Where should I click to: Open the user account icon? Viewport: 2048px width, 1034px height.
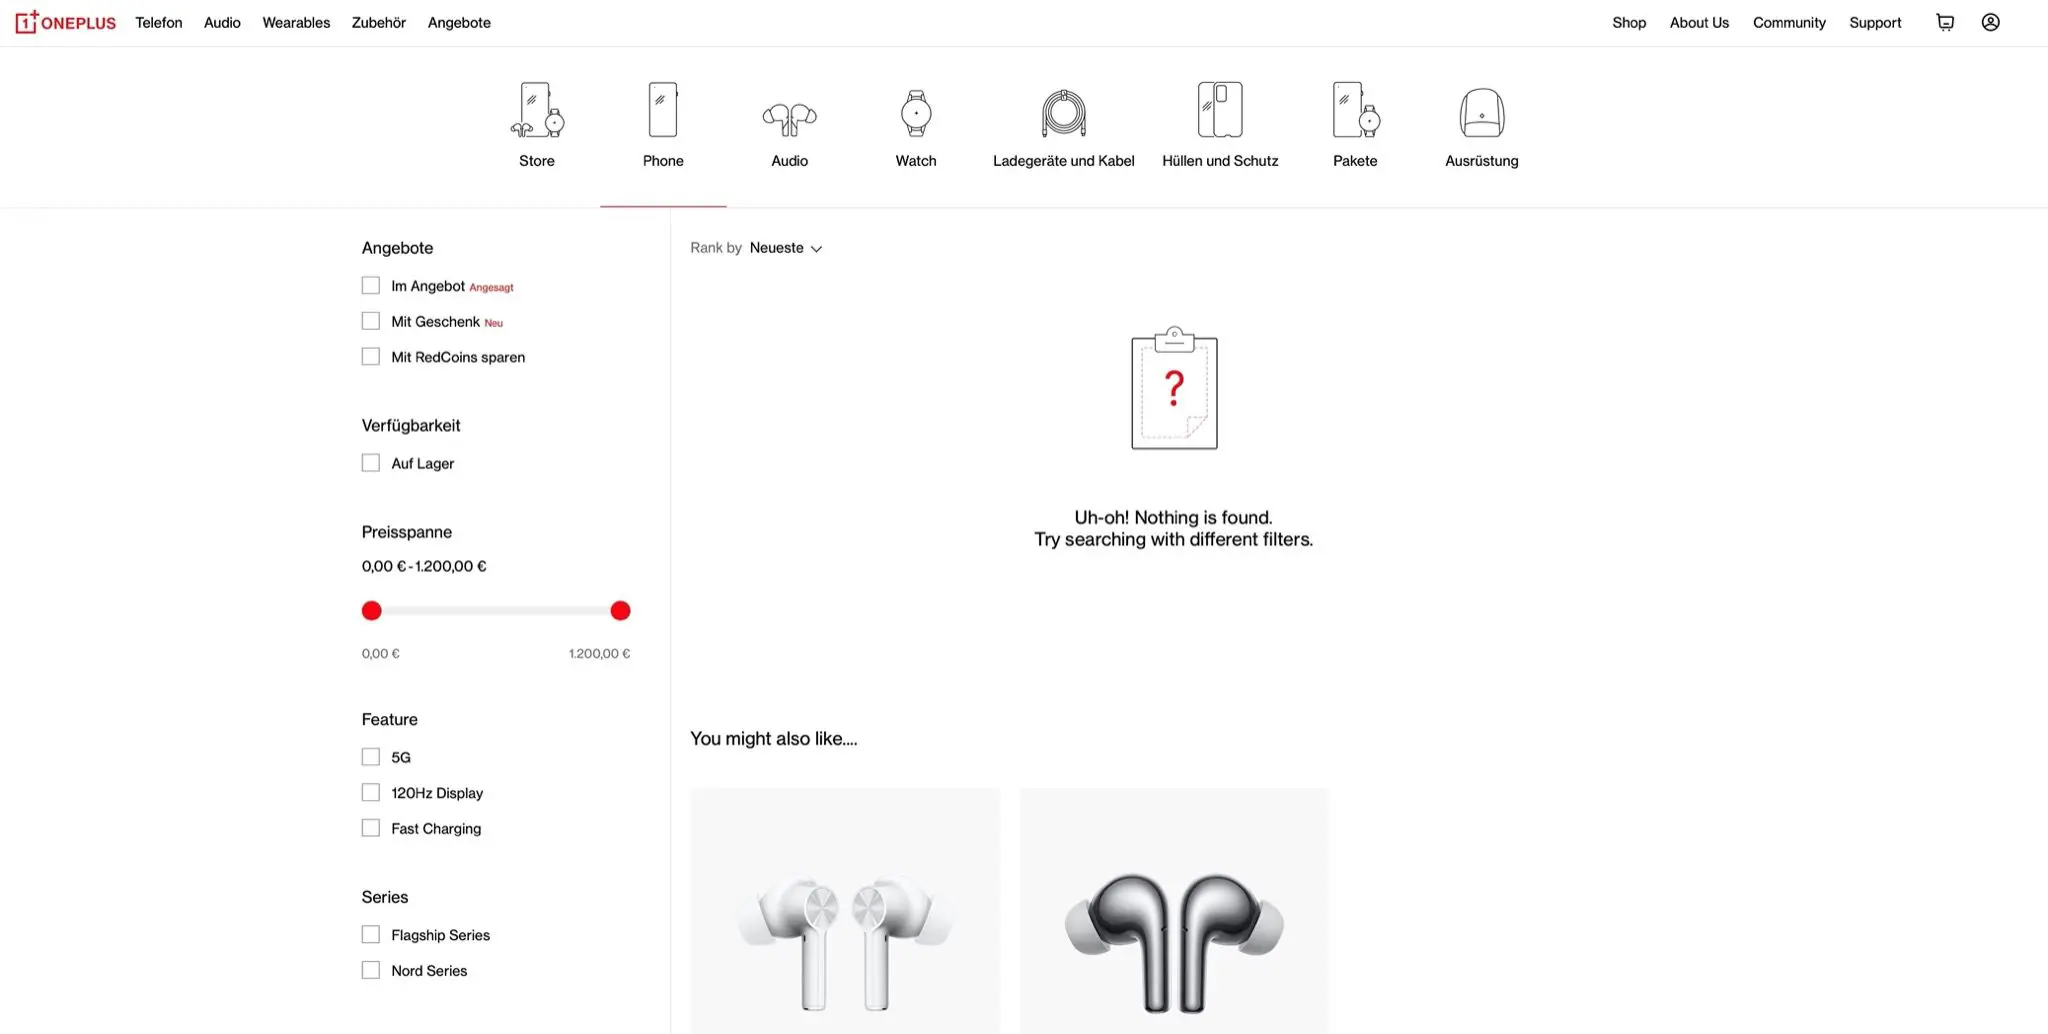1990,22
